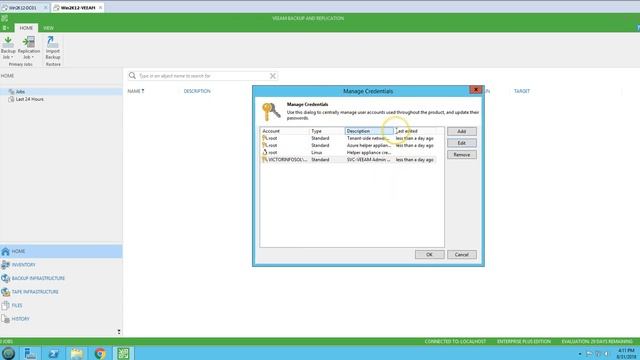Click the SVC-VEEAM Admin description cell
The height and width of the screenshot is (360, 640).
tap(369, 160)
